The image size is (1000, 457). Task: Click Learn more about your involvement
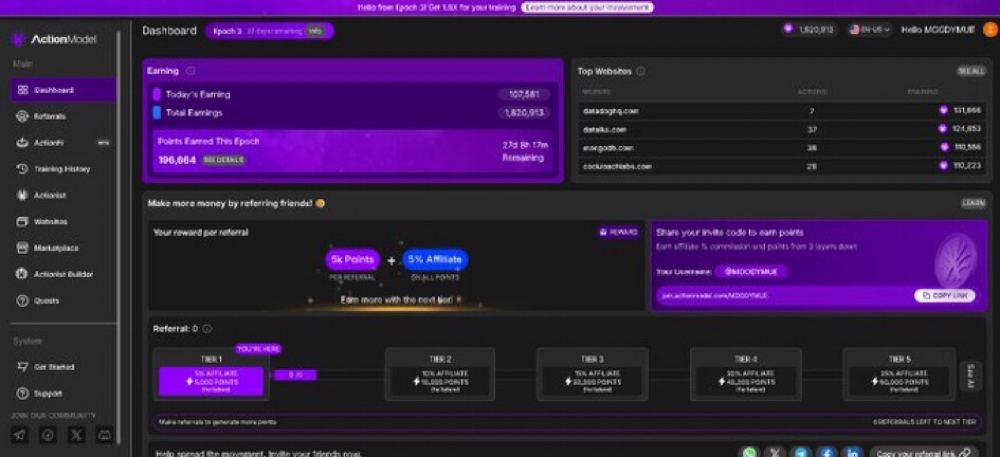(587, 7)
